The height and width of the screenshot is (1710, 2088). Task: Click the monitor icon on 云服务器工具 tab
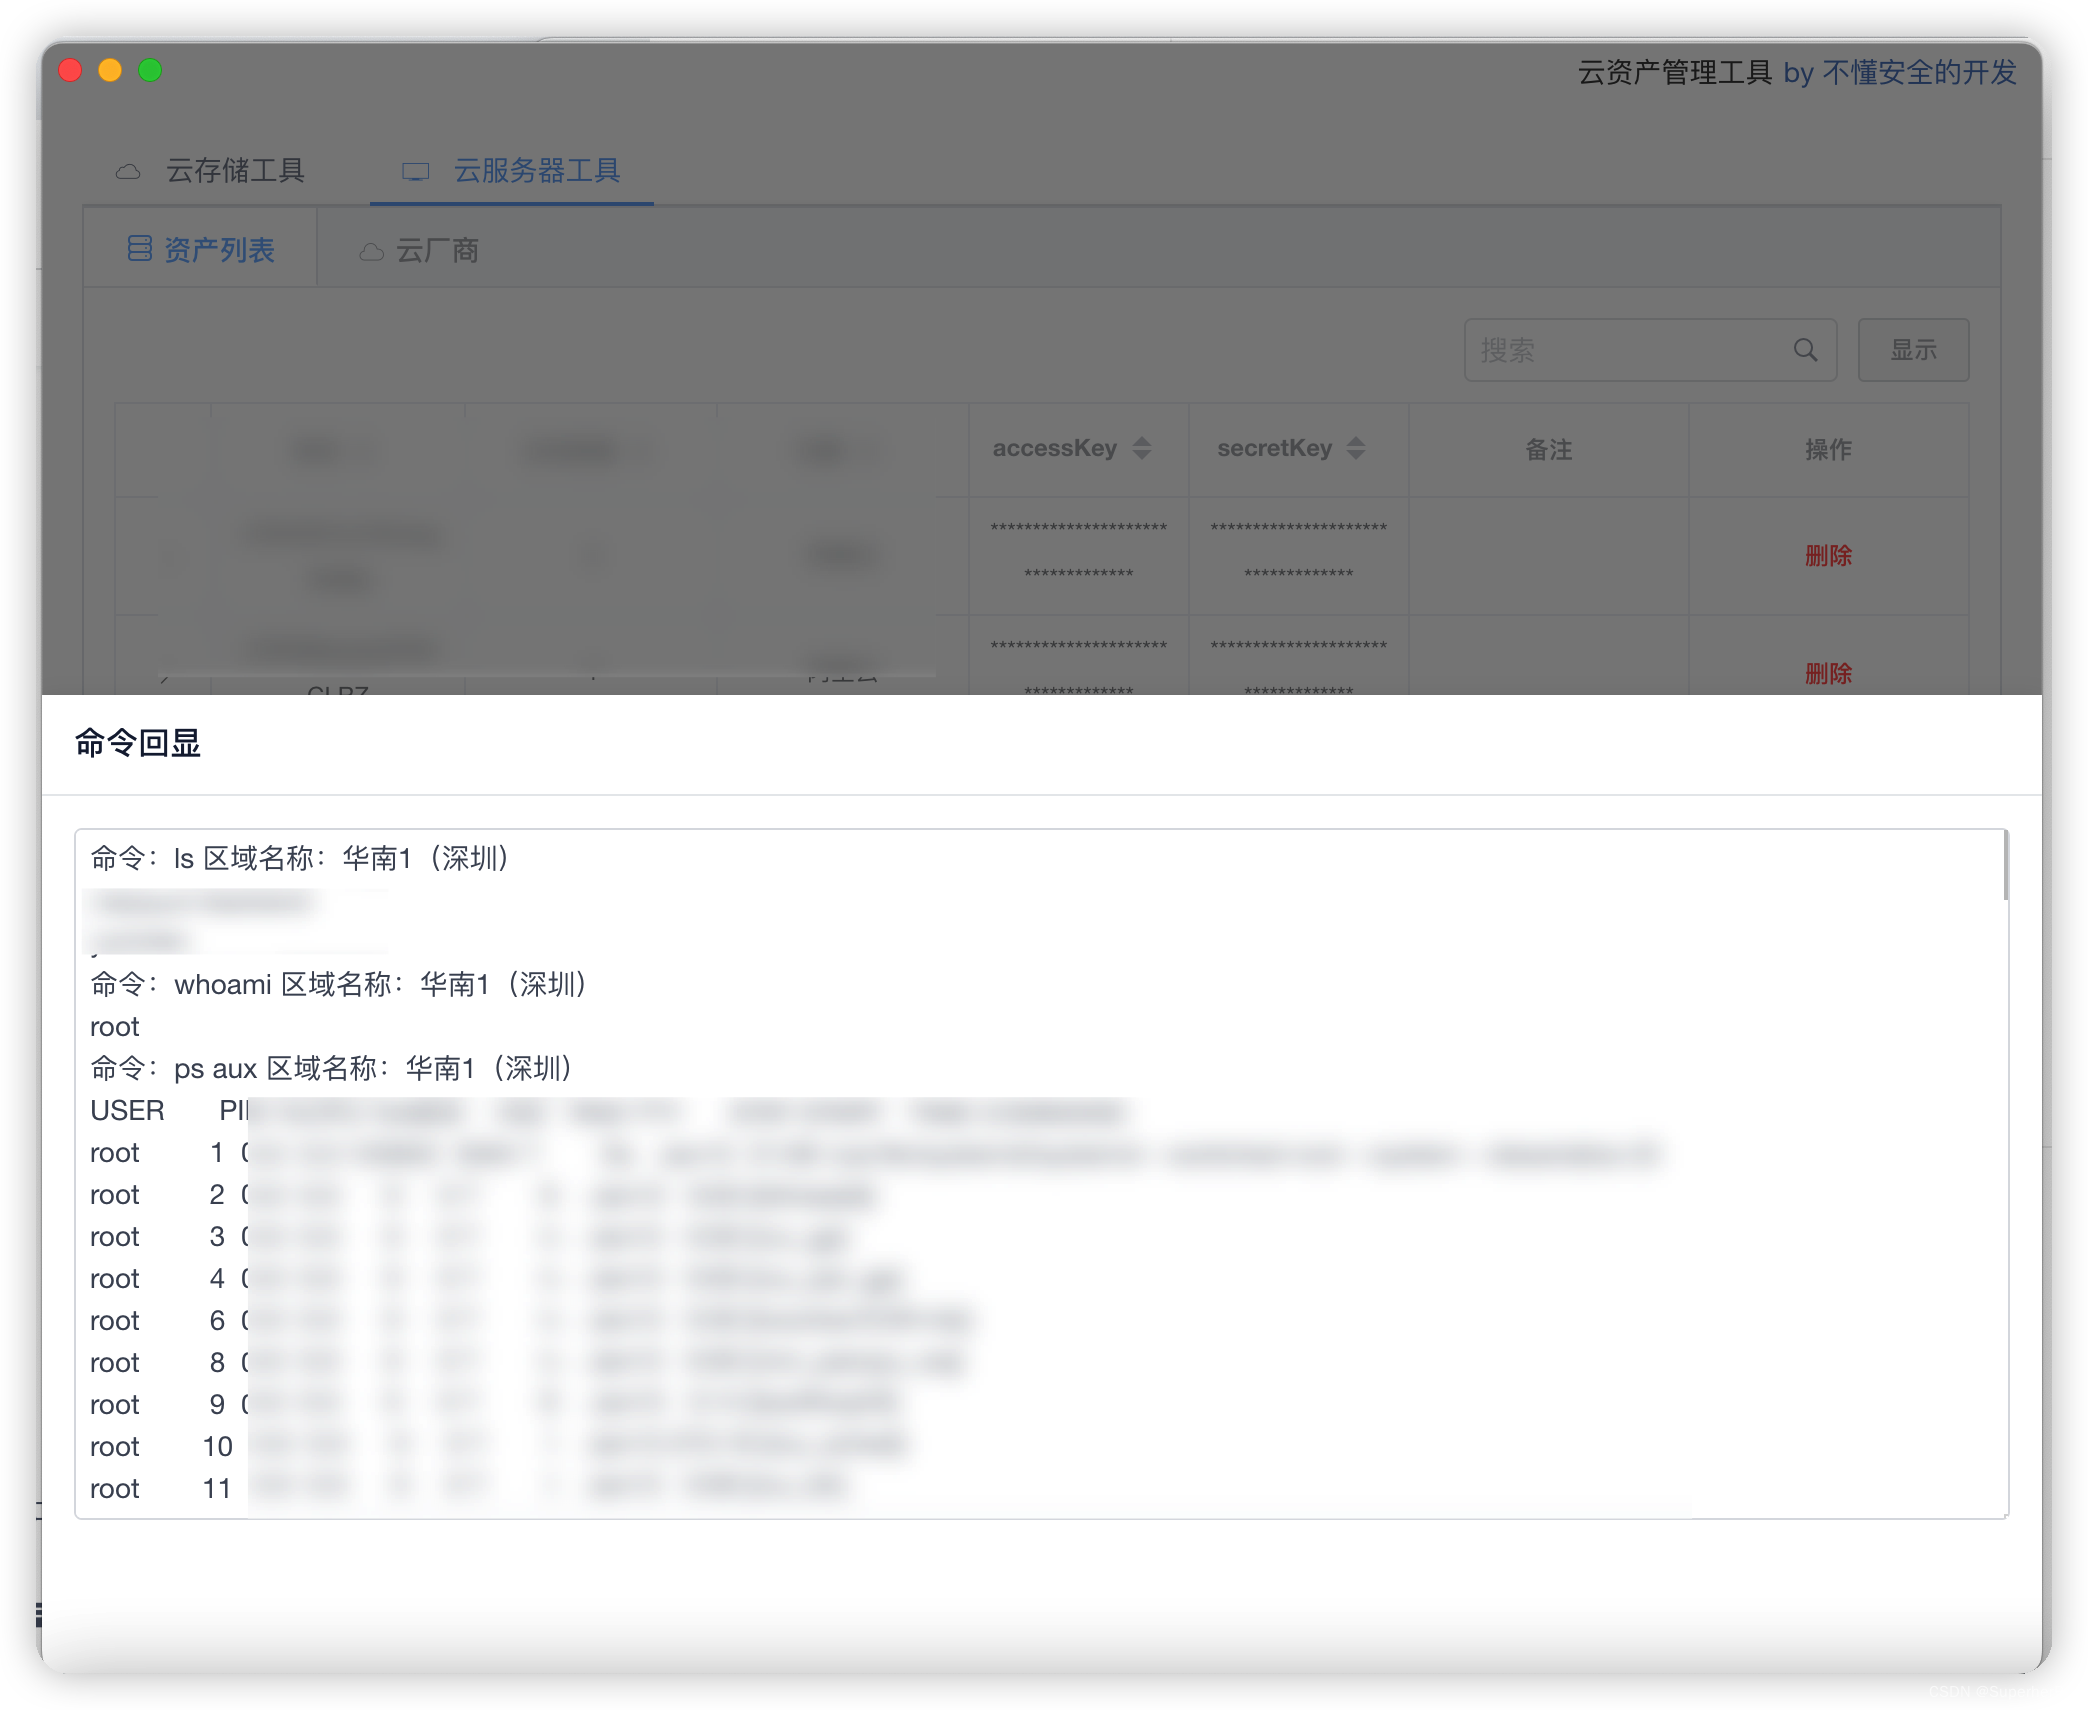point(415,171)
